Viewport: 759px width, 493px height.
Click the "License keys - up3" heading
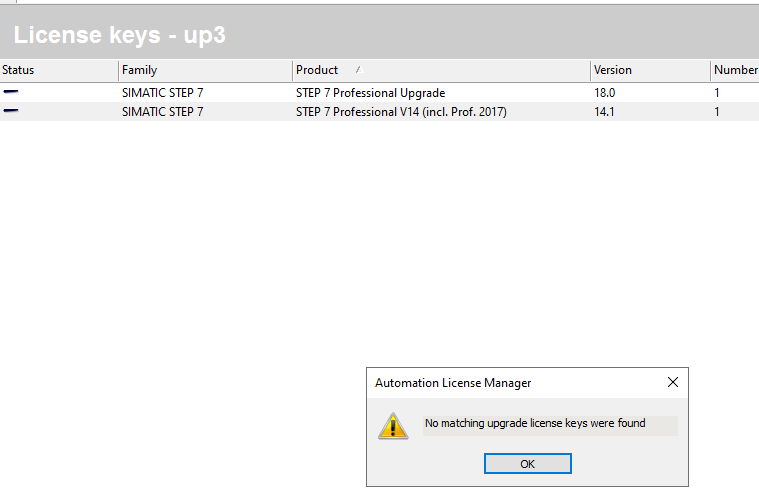pos(119,36)
